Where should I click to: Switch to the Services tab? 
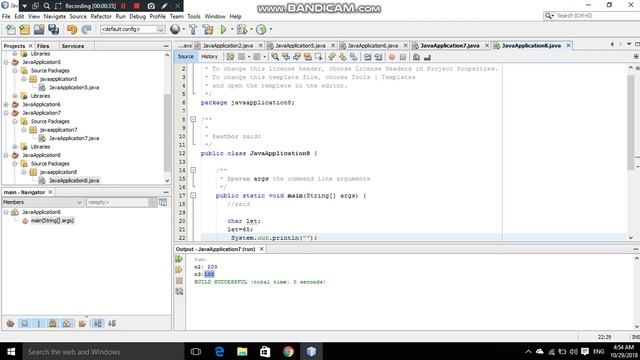[73, 46]
